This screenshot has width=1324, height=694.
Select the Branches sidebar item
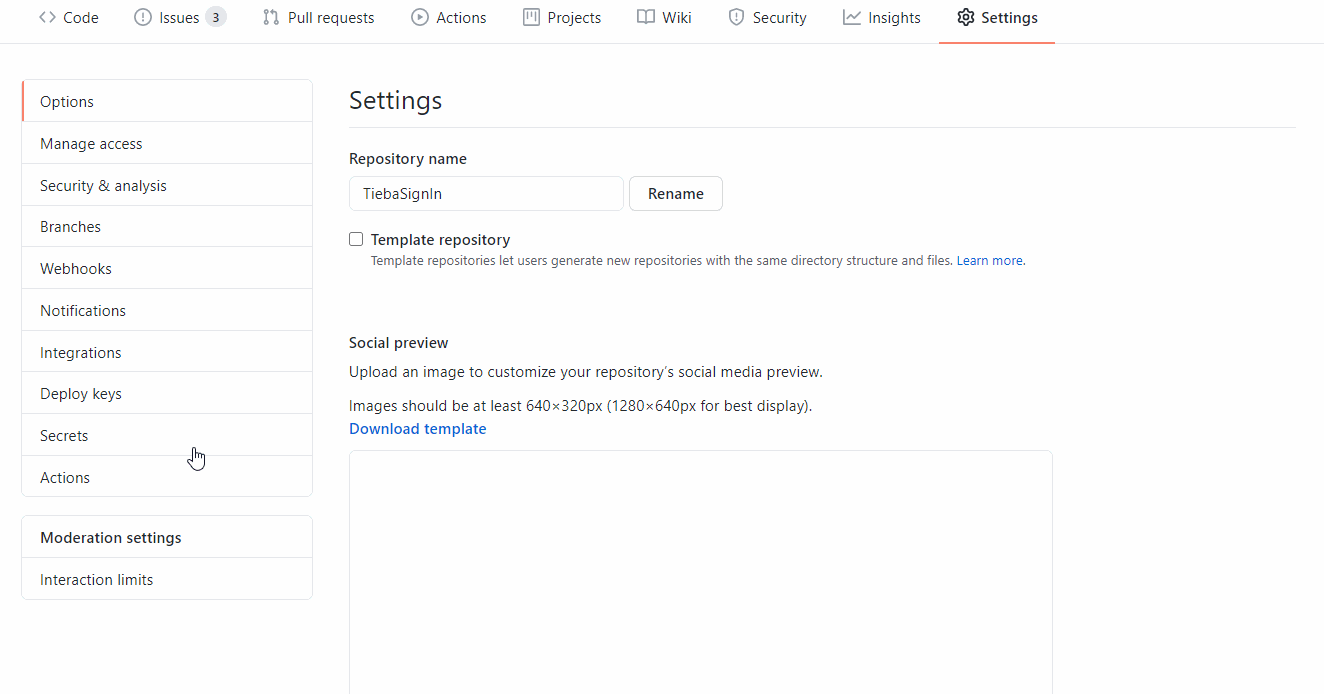[167, 226]
